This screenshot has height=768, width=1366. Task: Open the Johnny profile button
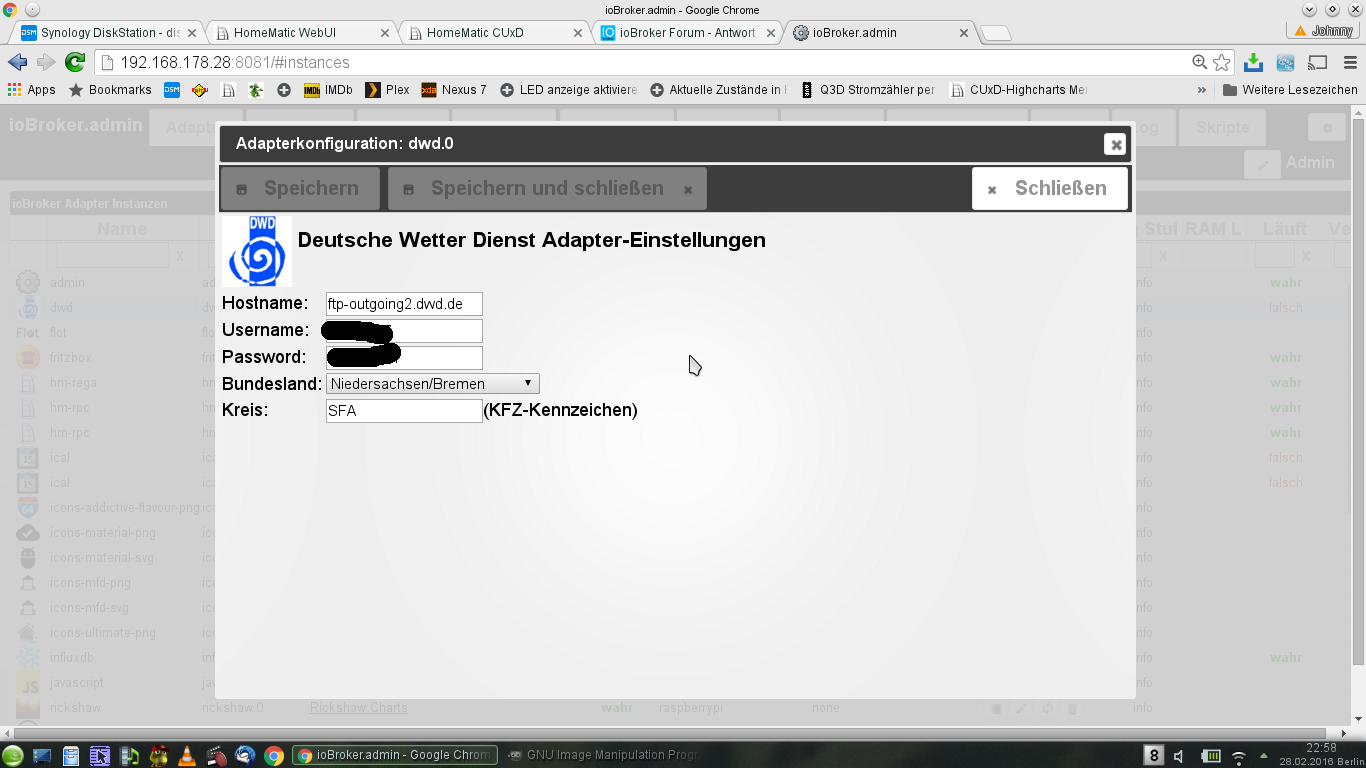[x=1325, y=31]
